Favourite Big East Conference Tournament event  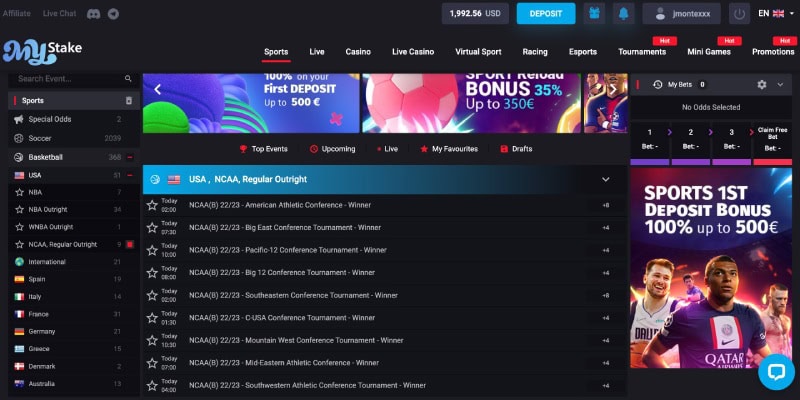152,228
